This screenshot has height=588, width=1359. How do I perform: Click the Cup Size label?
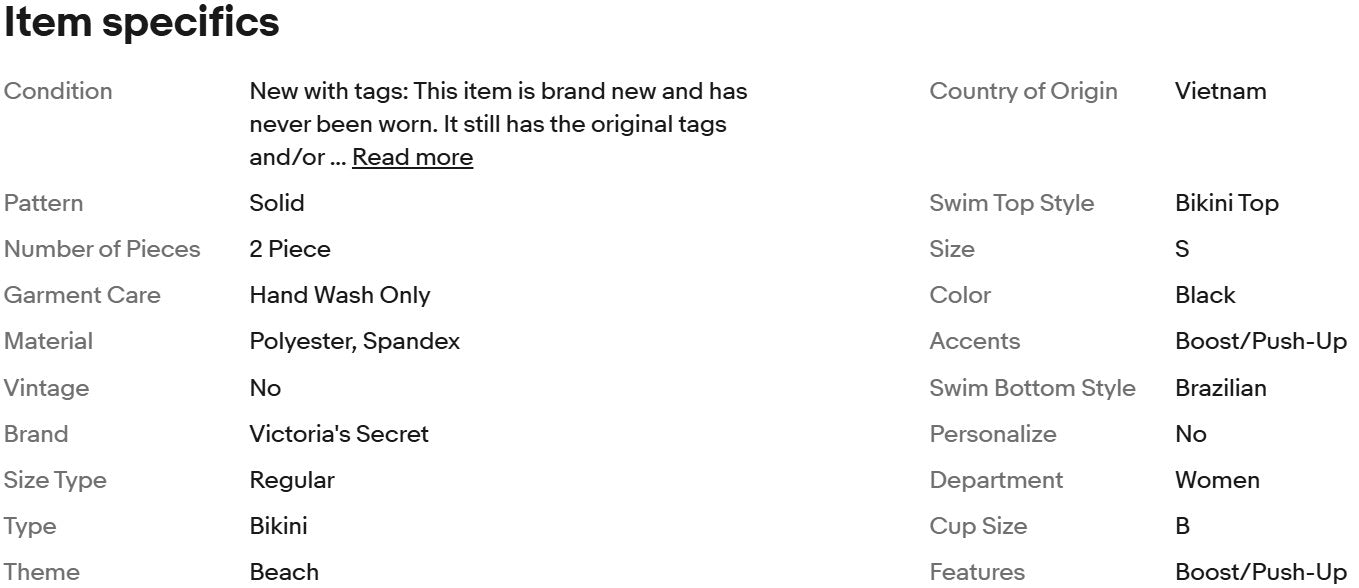click(977, 526)
